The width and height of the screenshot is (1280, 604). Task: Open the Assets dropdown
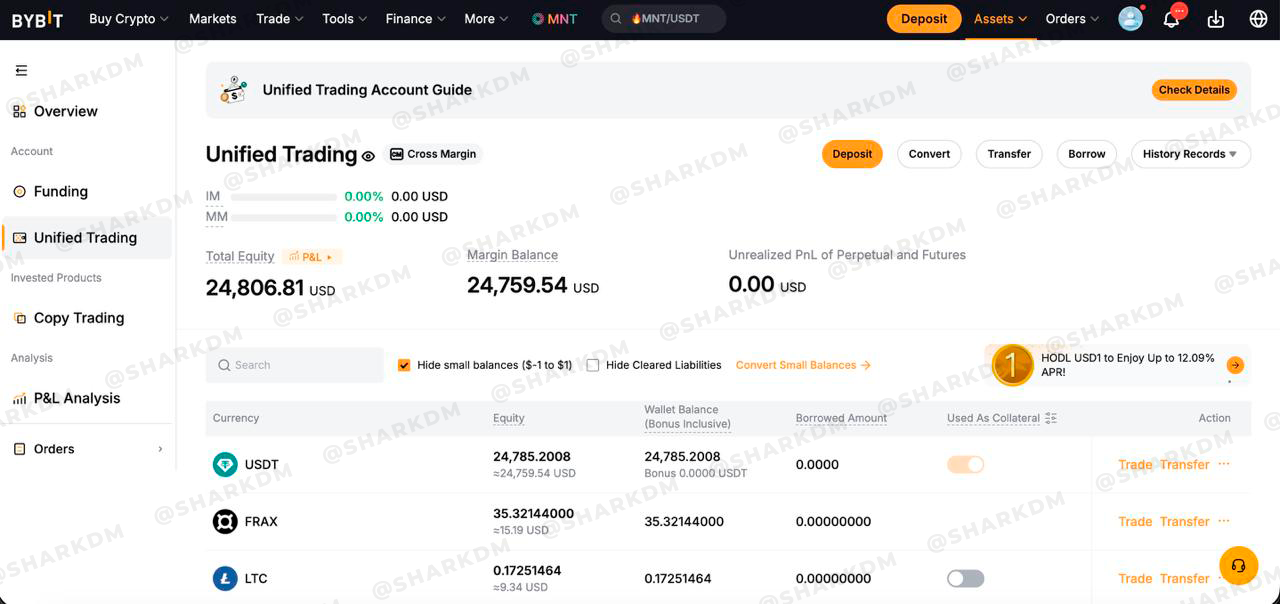[1000, 19]
